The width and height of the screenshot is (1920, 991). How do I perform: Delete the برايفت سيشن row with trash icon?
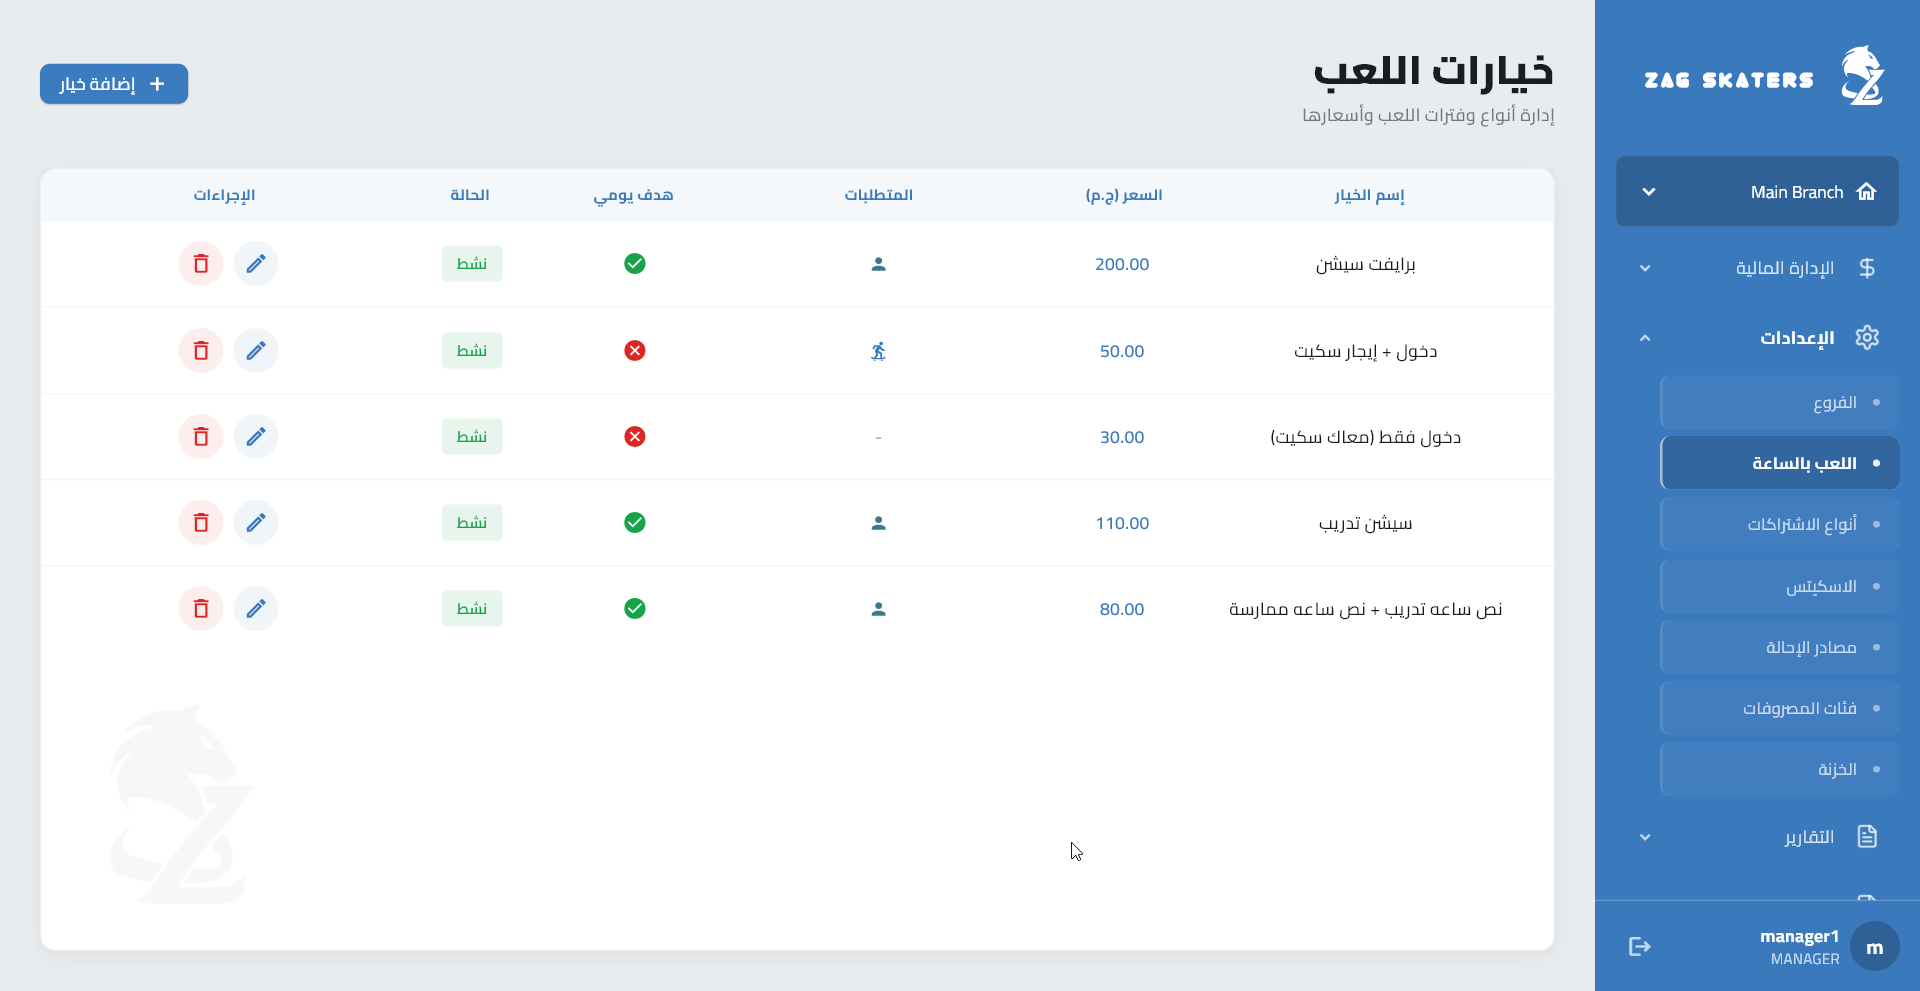coord(201,264)
